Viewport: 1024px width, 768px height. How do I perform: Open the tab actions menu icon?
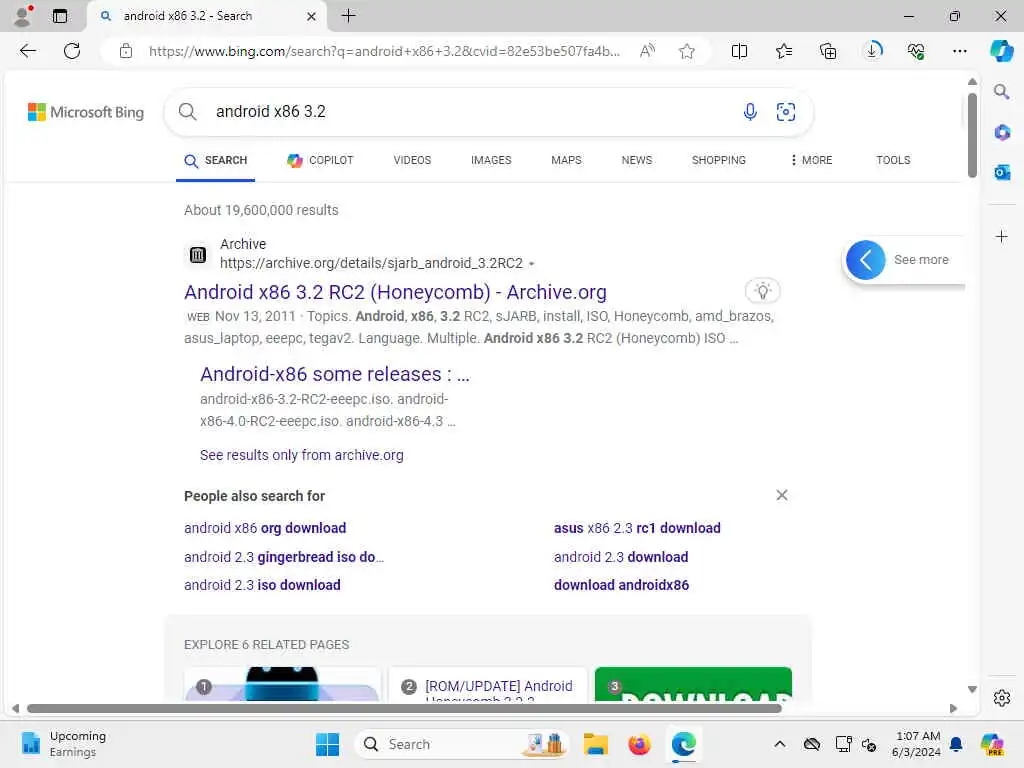(59, 16)
